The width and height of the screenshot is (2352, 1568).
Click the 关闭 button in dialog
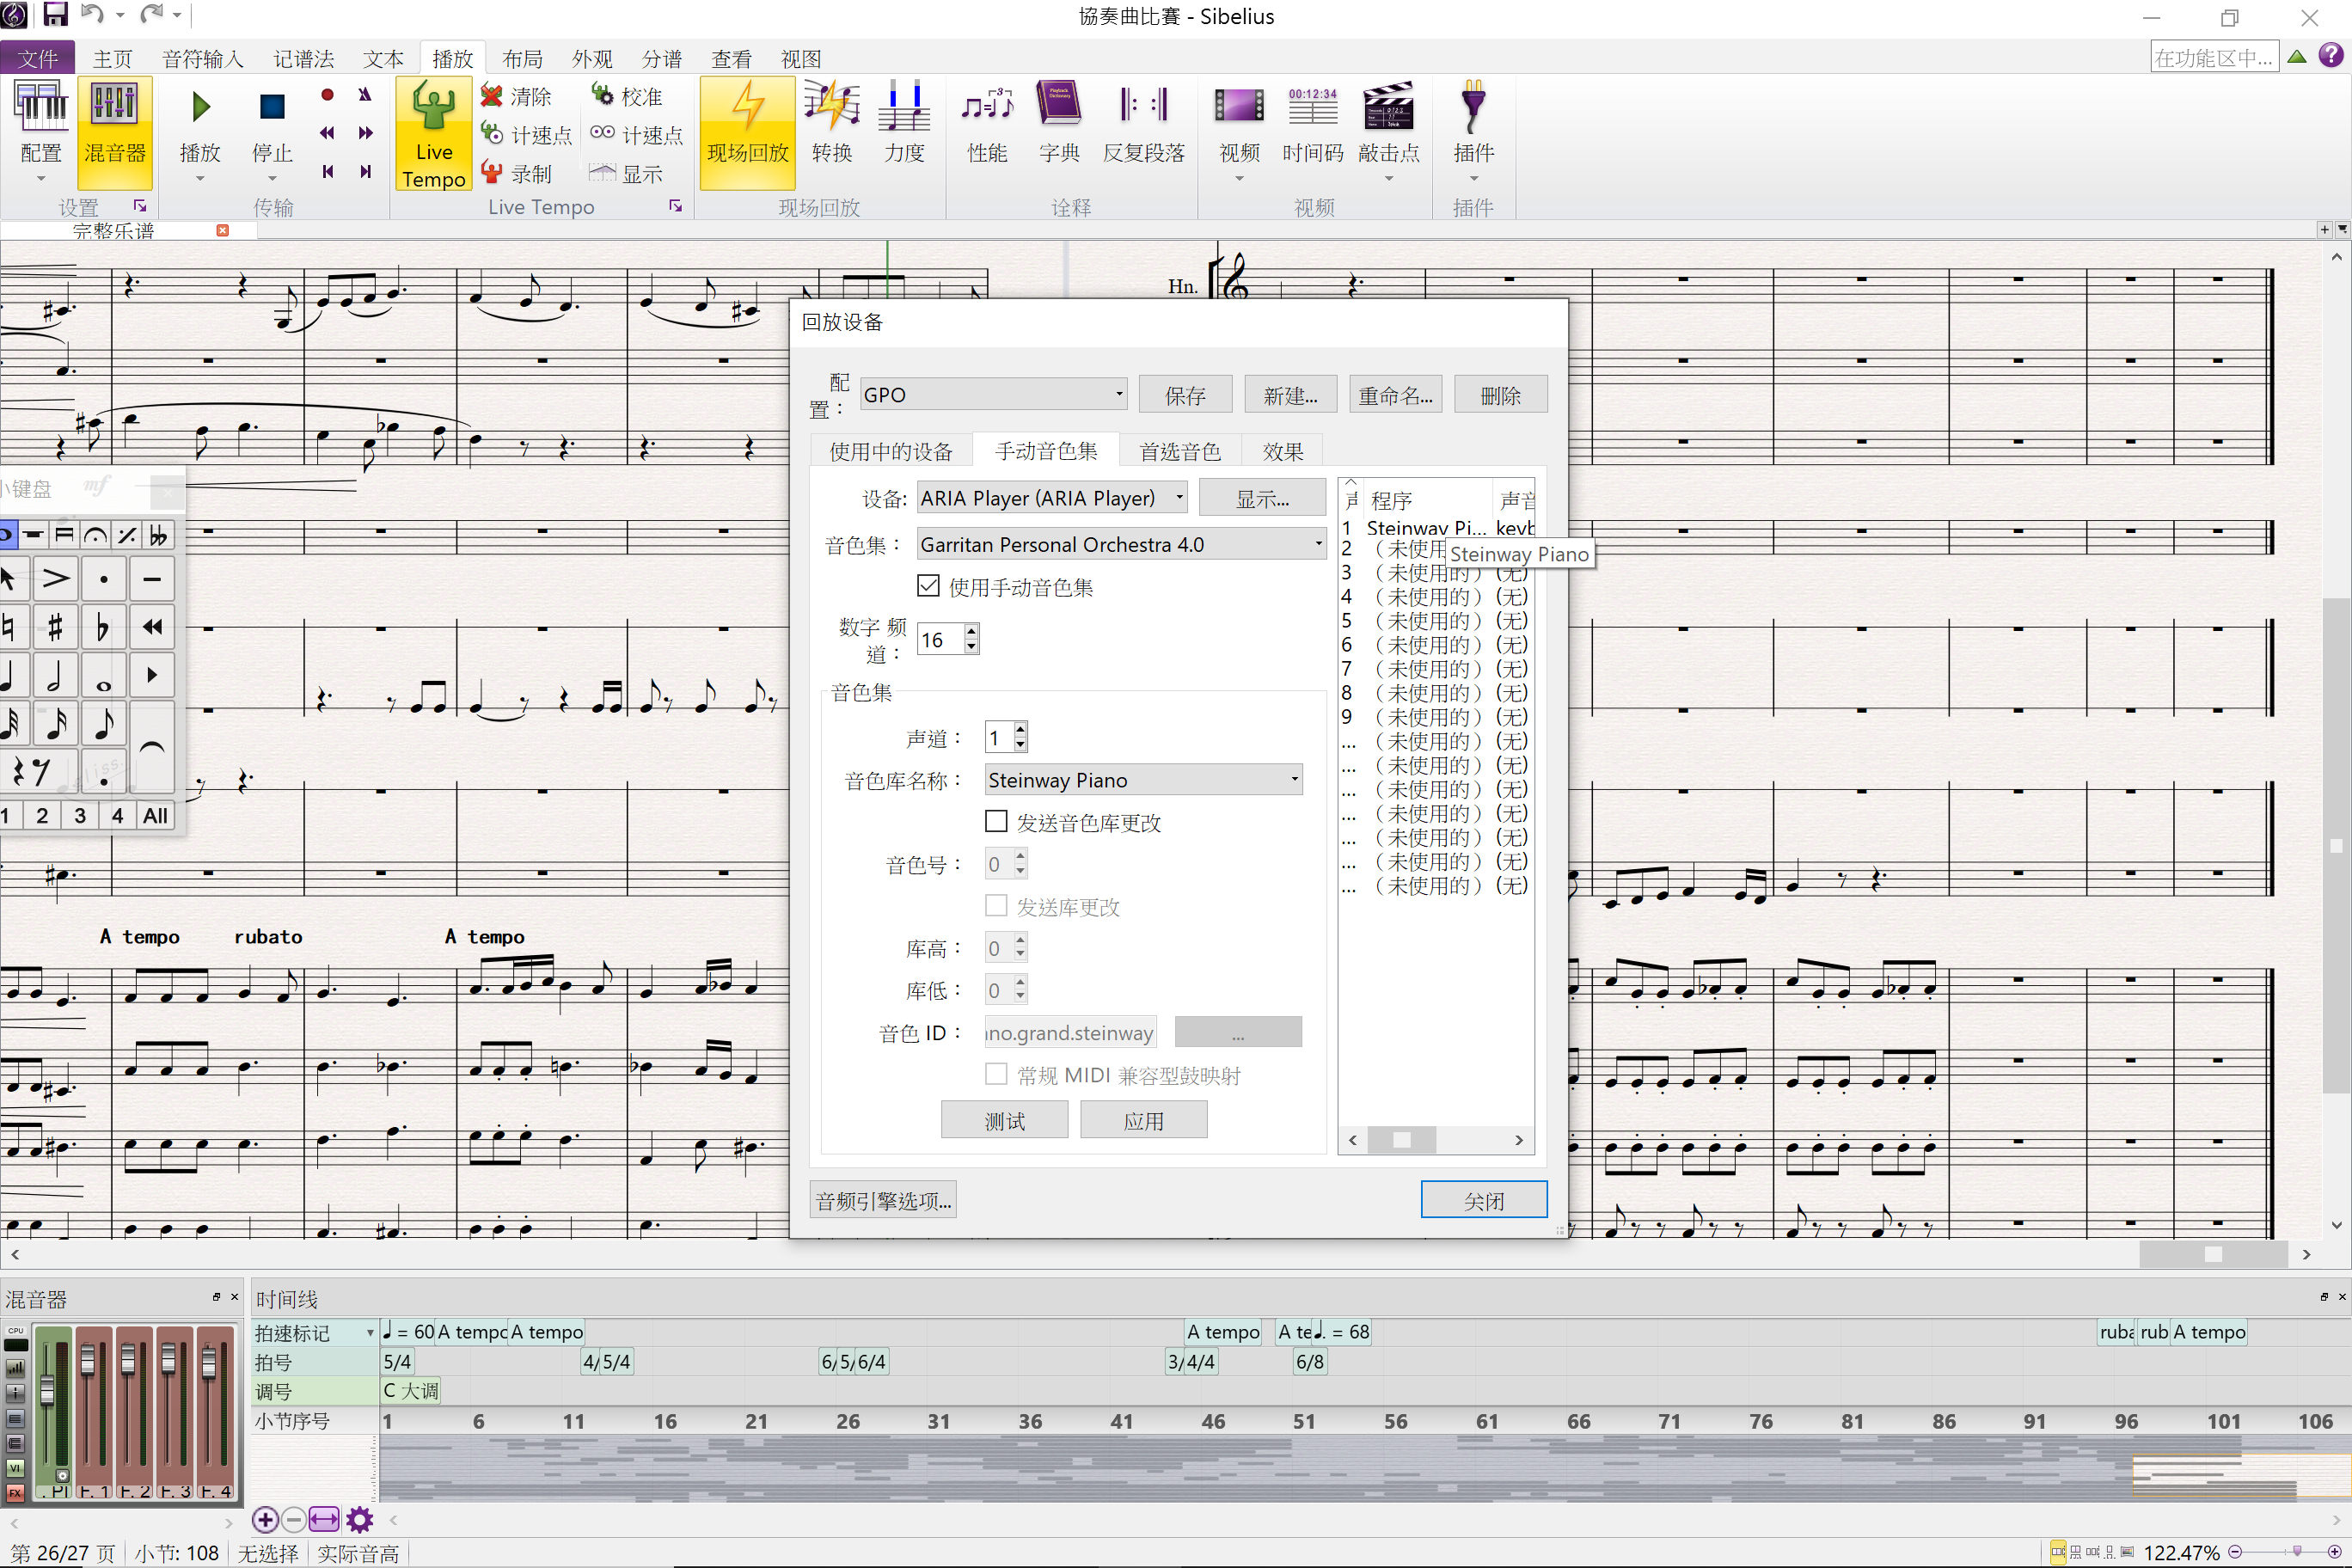[x=1483, y=1200]
